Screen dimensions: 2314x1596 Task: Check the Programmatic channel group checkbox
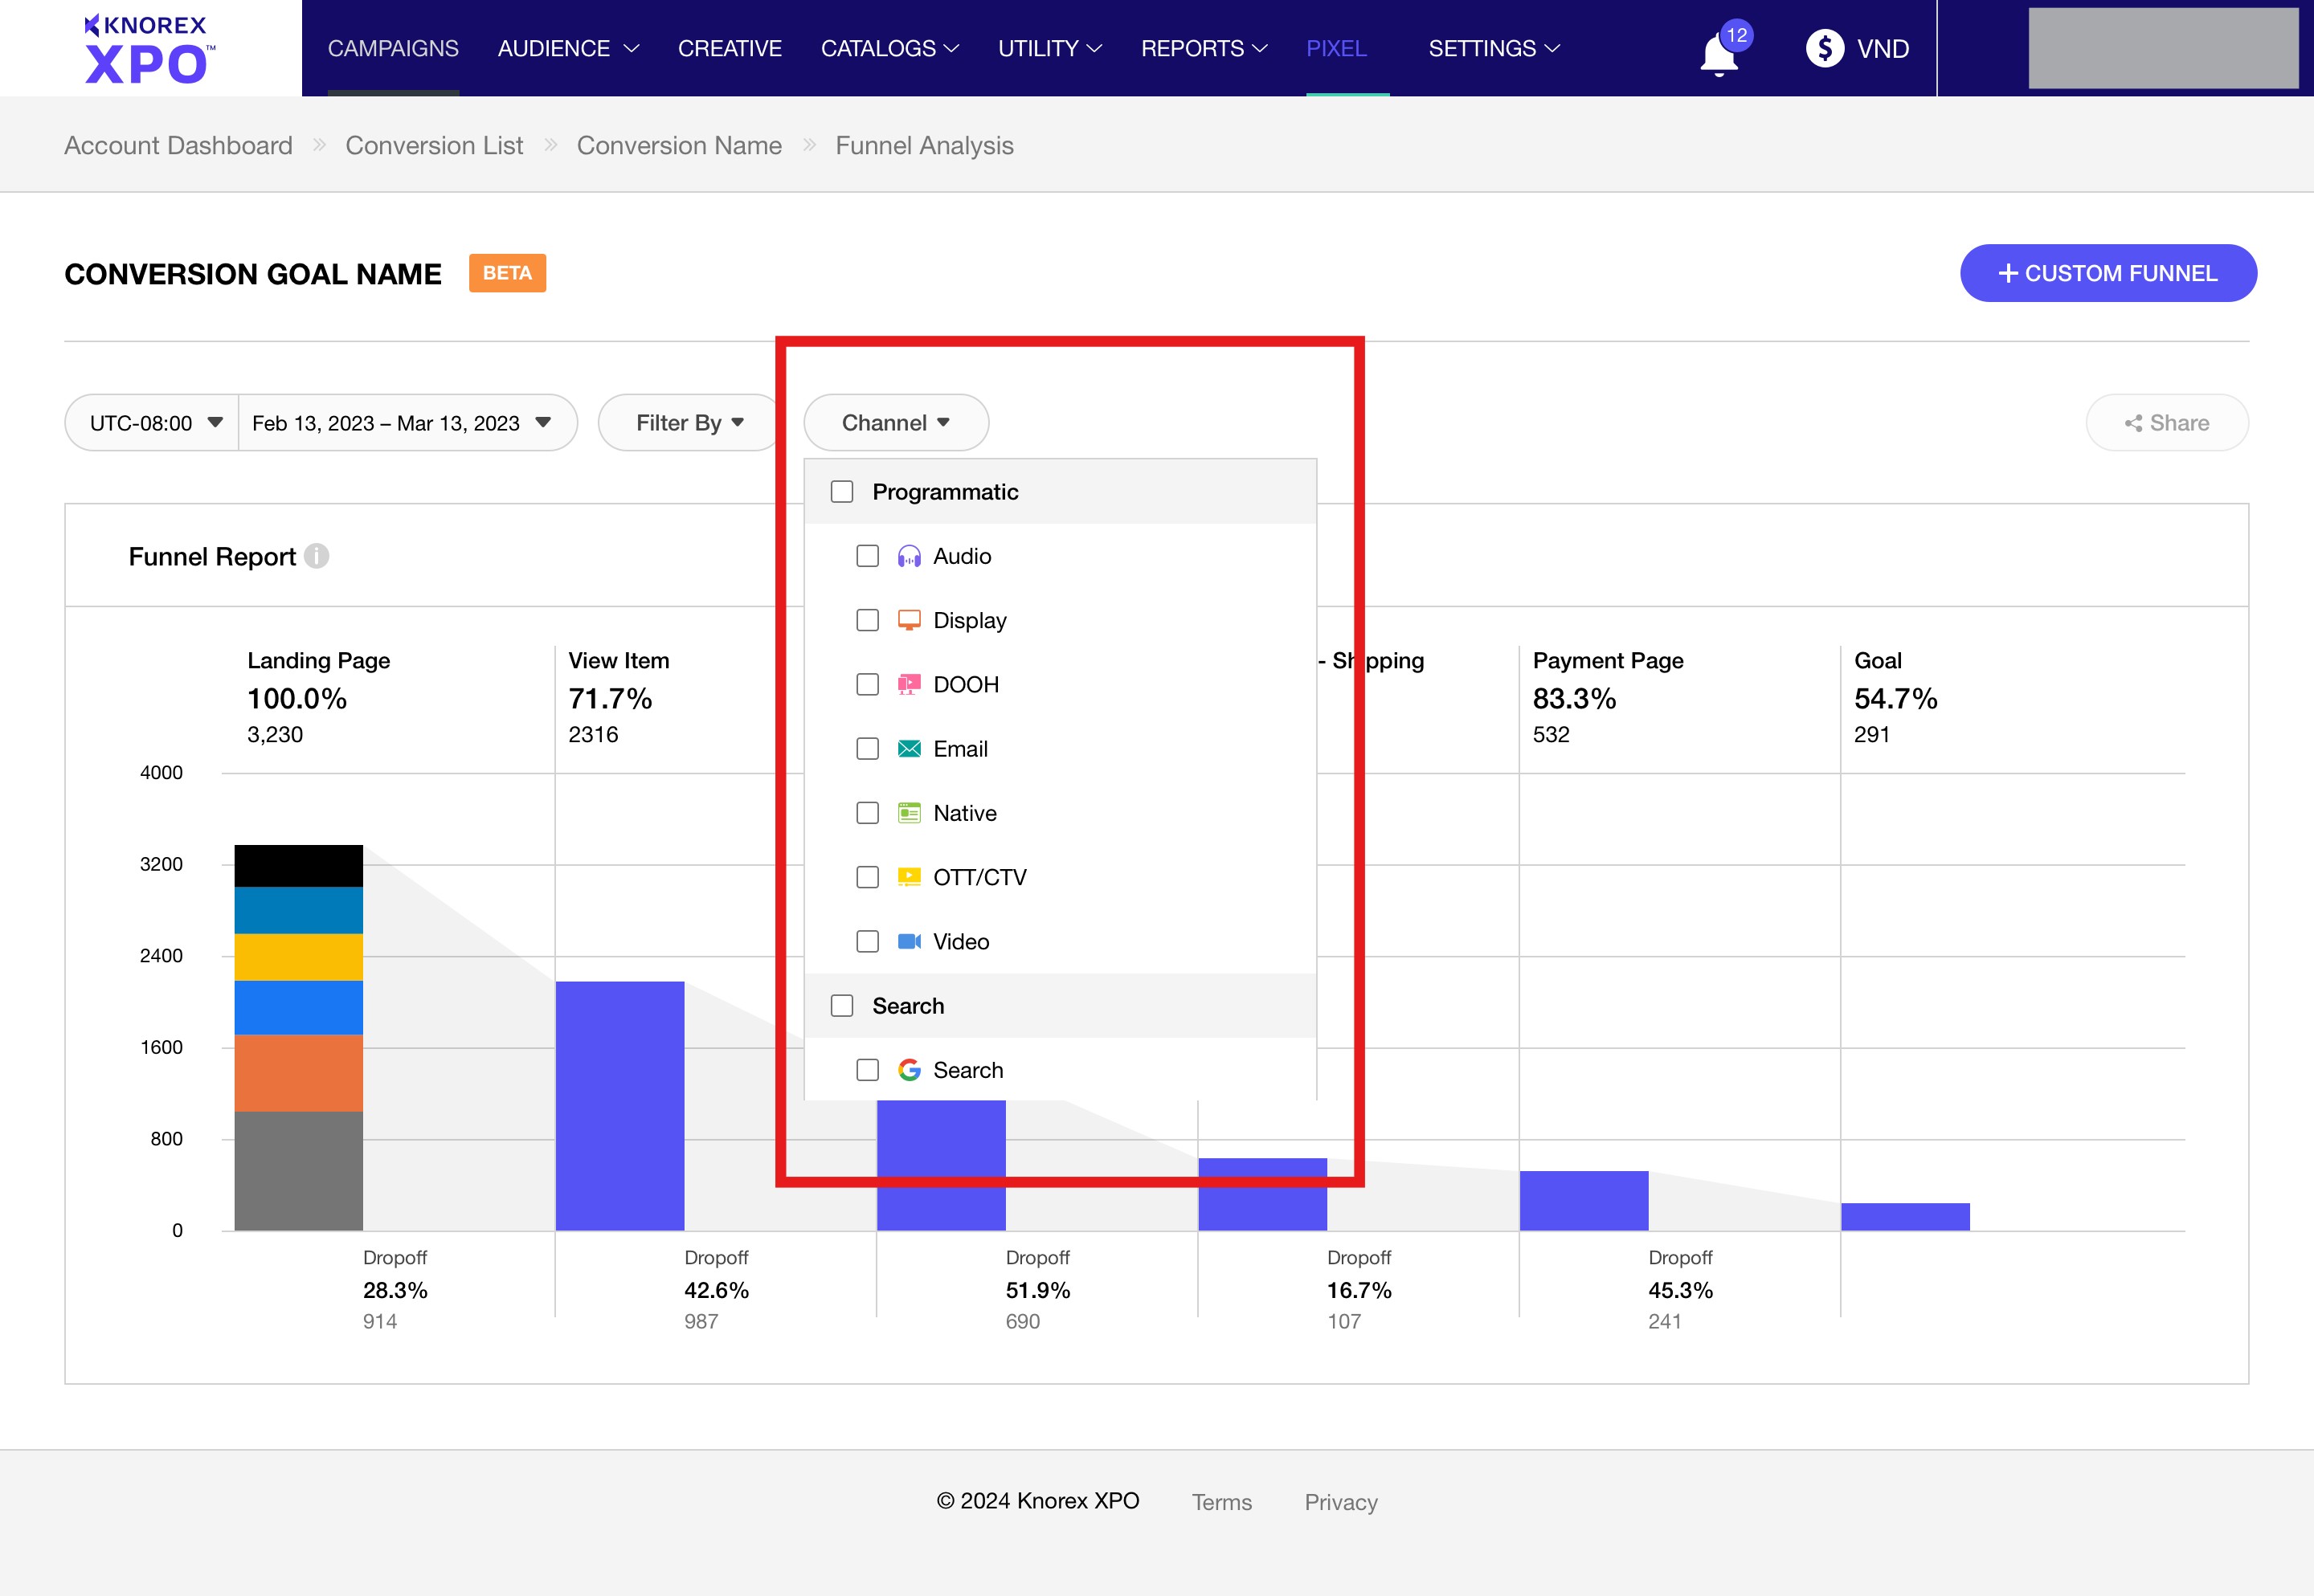click(x=841, y=491)
